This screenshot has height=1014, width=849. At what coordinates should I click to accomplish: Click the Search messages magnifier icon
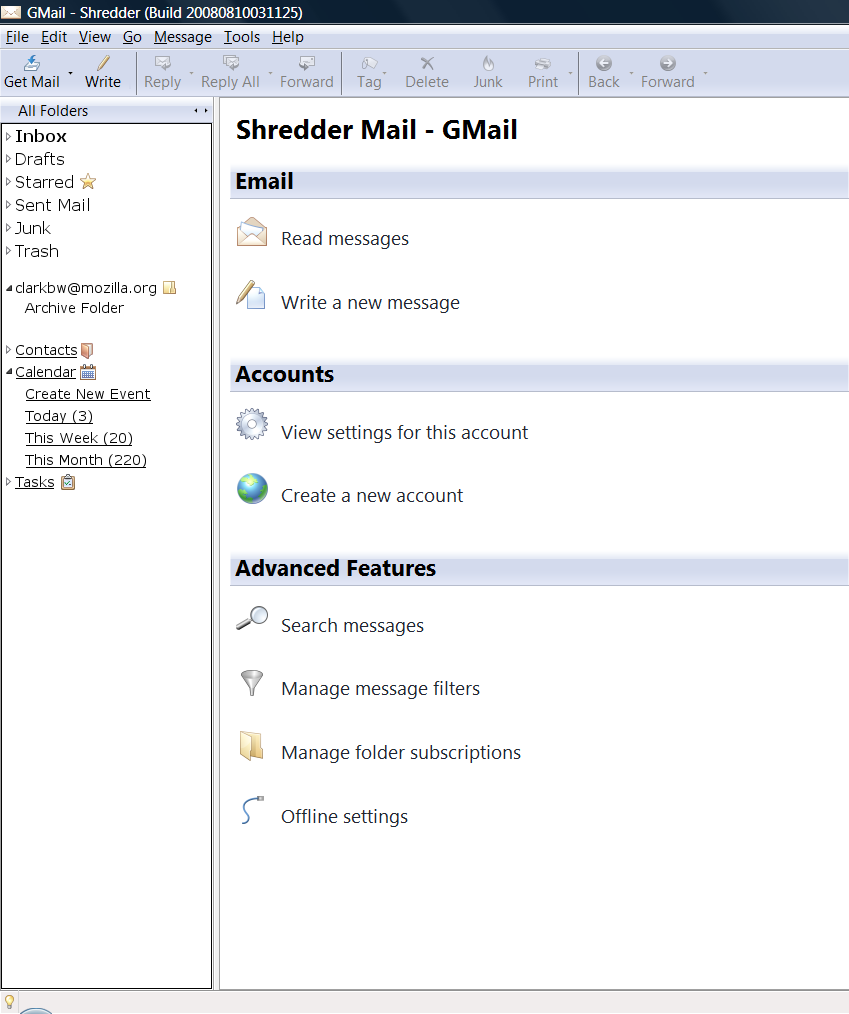pyautogui.click(x=252, y=618)
